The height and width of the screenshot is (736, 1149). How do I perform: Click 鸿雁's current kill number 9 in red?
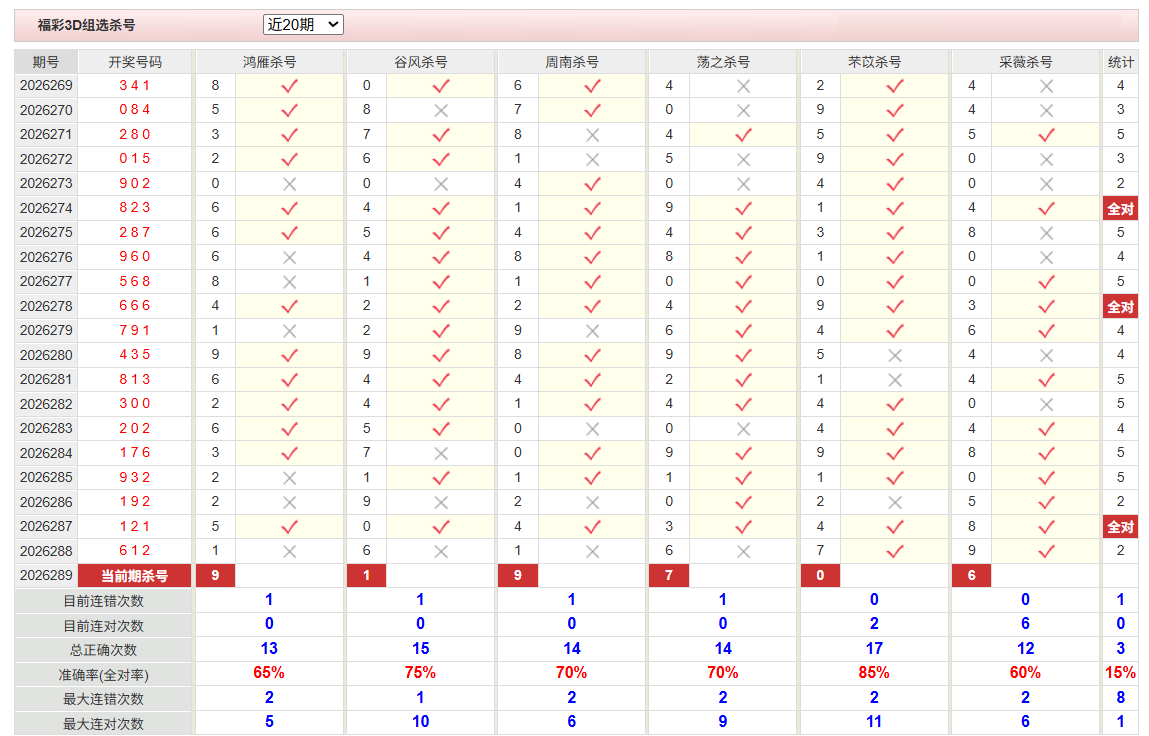pyautogui.click(x=215, y=575)
